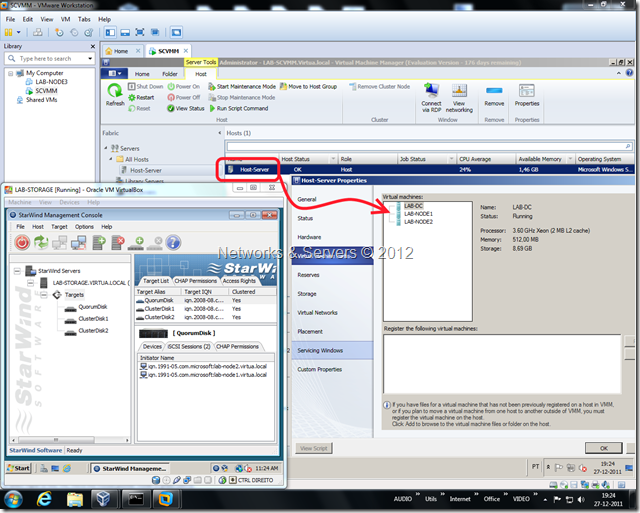Screen dimensions: 640x513
Task: Open the Host Status column filter dropdown
Action: coord(333,159)
